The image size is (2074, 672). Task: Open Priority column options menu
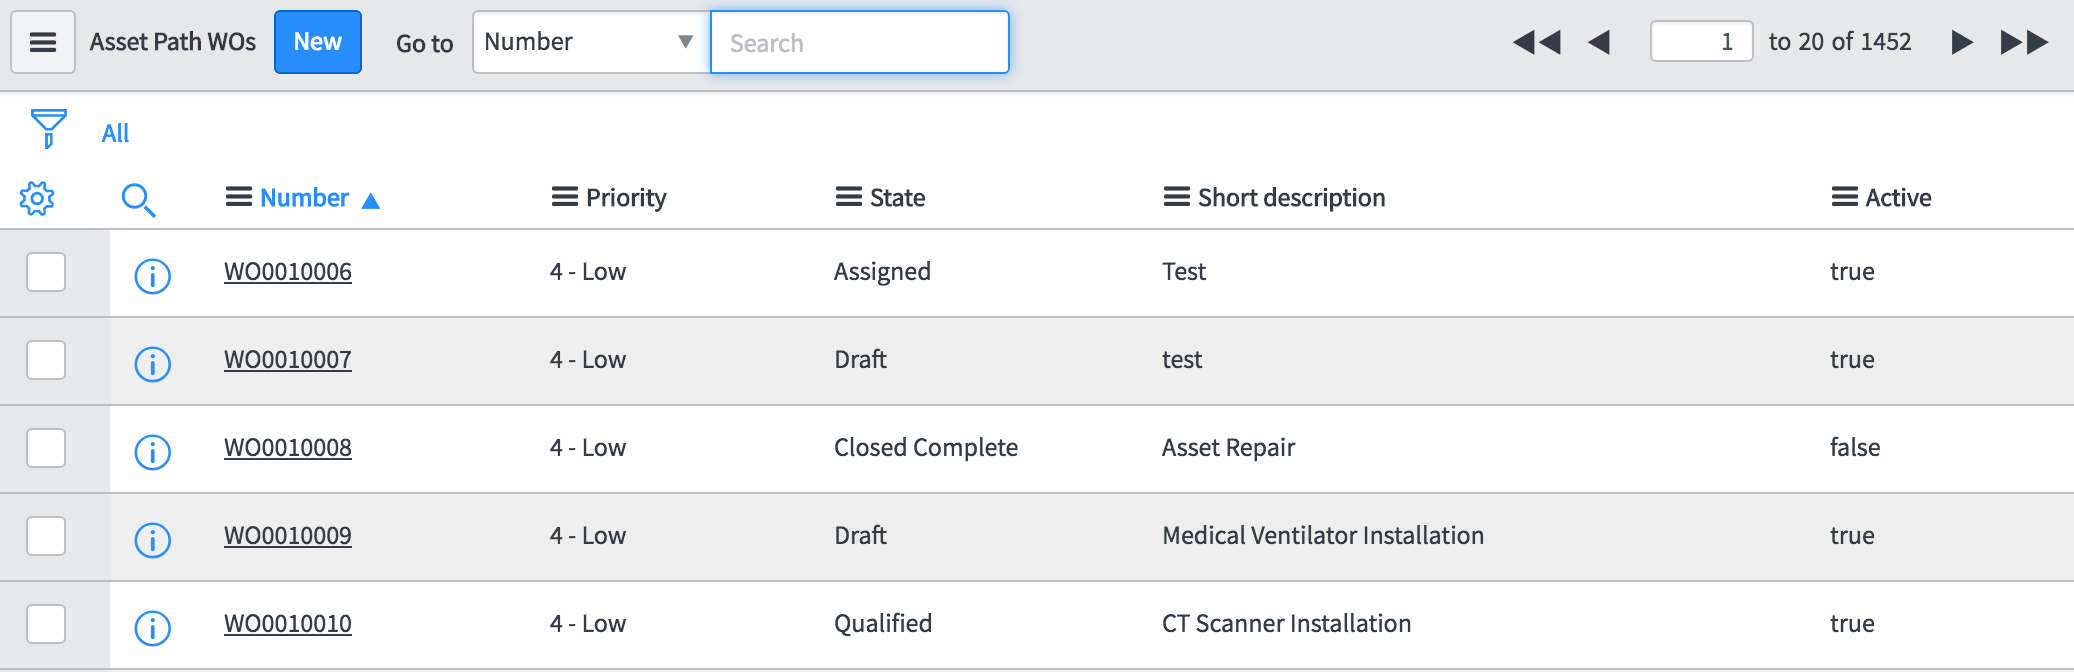pyautogui.click(x=564, y=197)
